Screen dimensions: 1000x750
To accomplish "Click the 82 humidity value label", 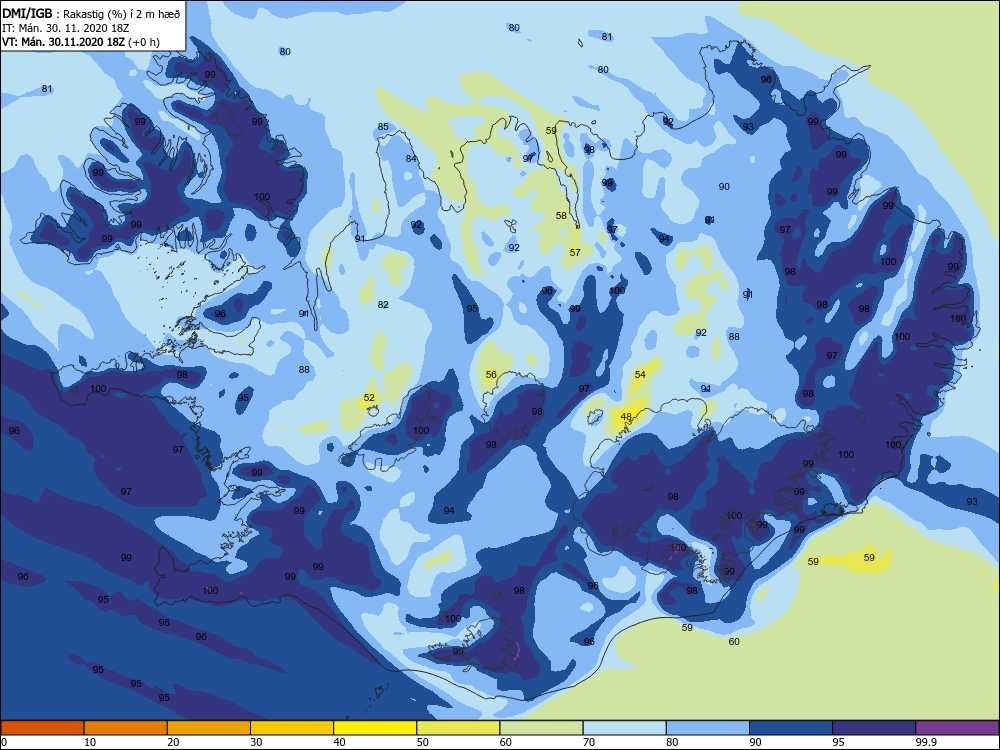I will (x=383, y=304).
